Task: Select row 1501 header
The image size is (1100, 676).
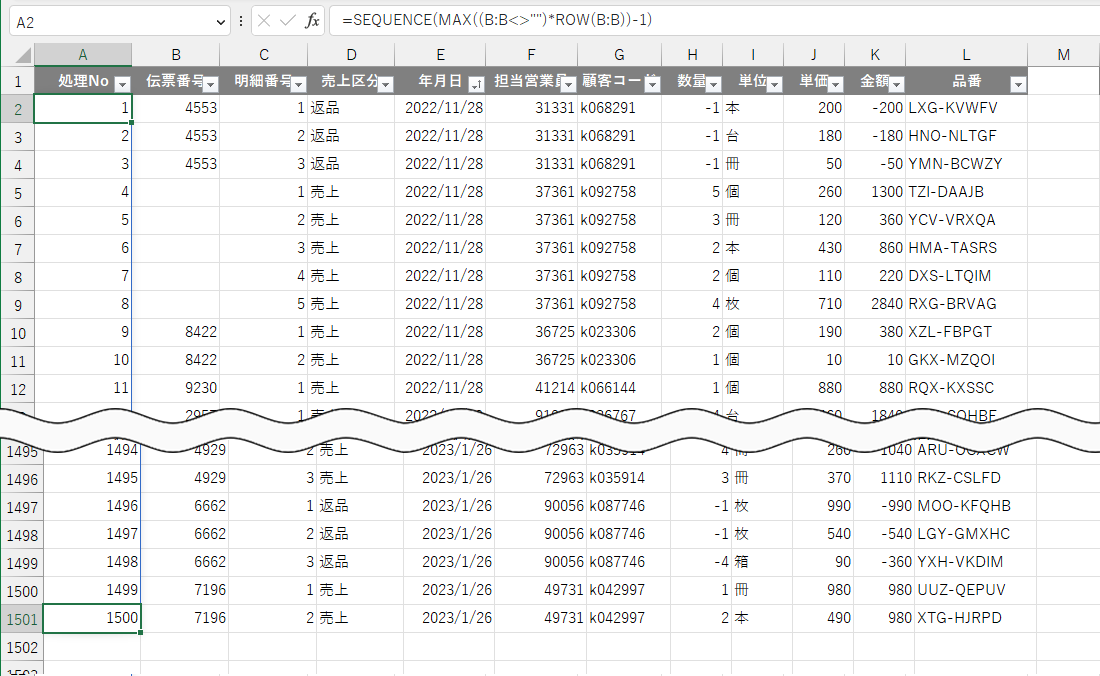Action: tap(22, 620)
